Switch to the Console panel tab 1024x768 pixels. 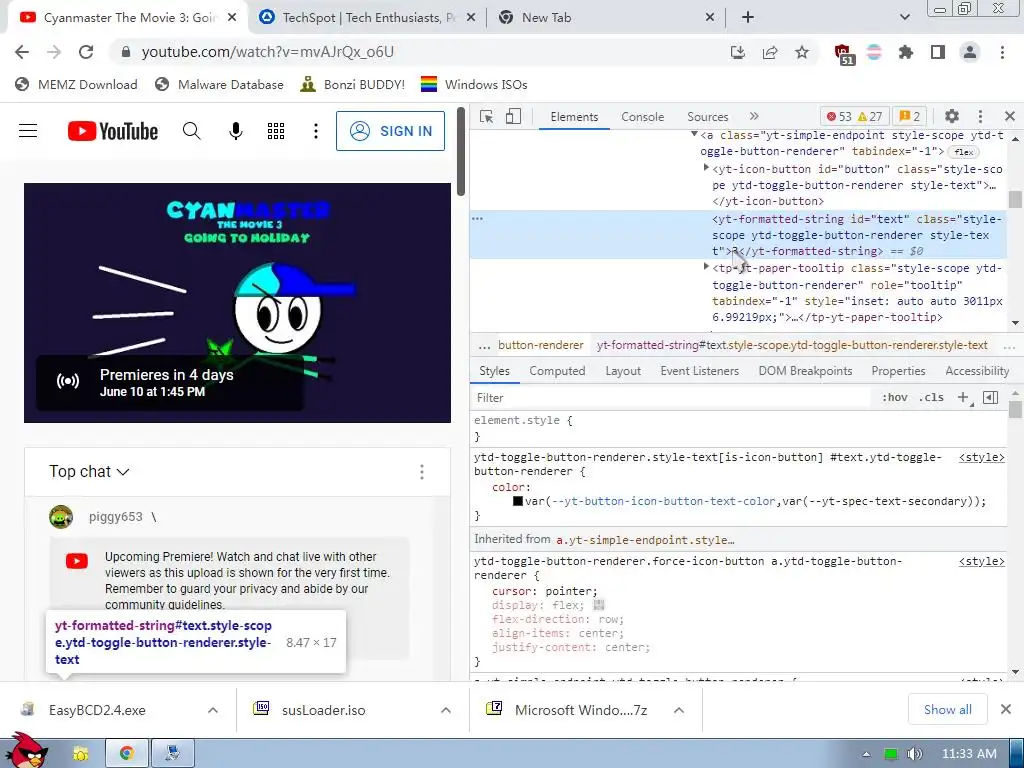click(x=643, y=116)
